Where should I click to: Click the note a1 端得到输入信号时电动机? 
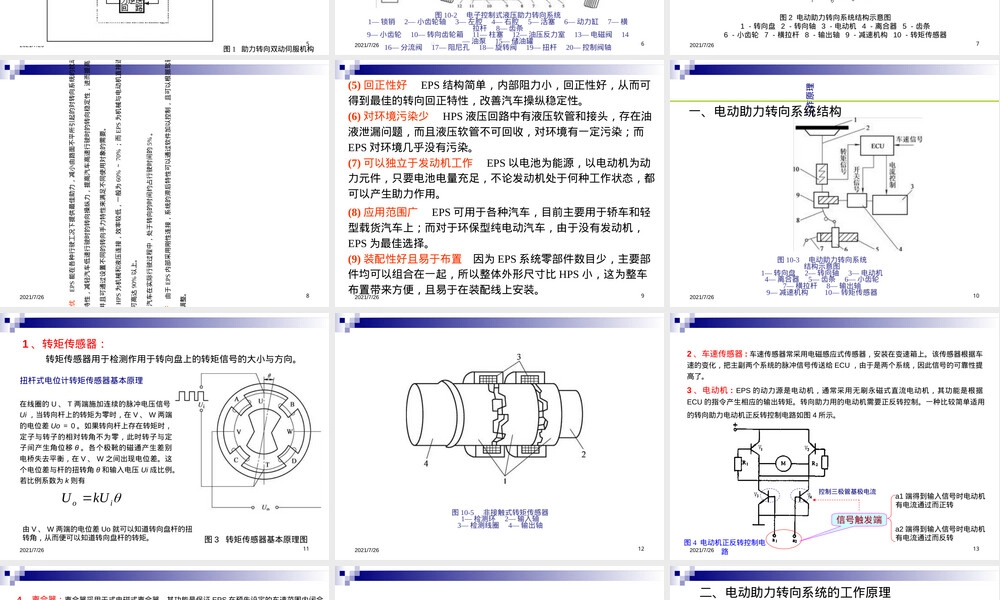coord(939,500)
